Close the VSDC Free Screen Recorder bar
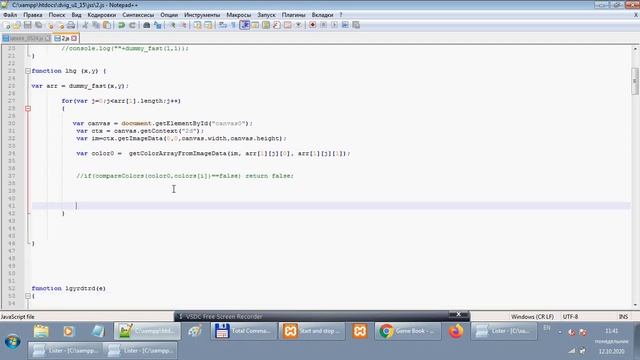Viewport: 640px width, 360px height. pyautogui.click(x=458, y=314)
